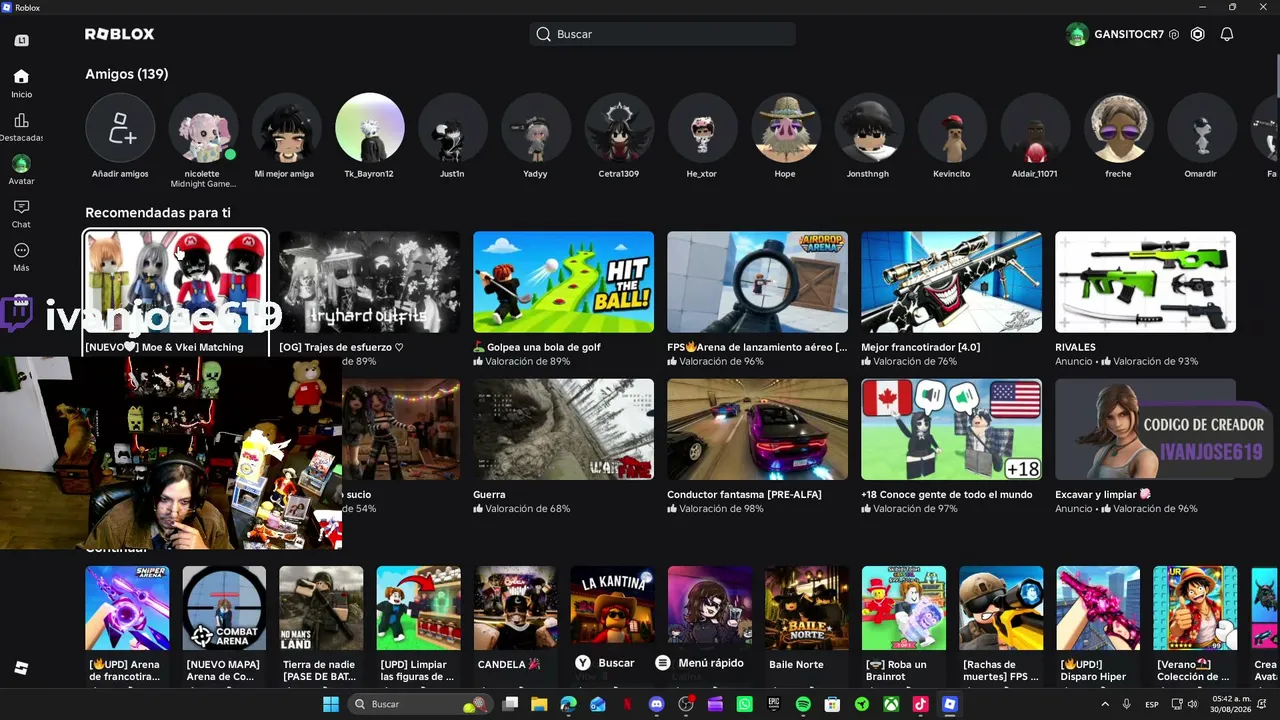
Task: Open the Avatar editor from the sidebar
Action: [21, 170]
